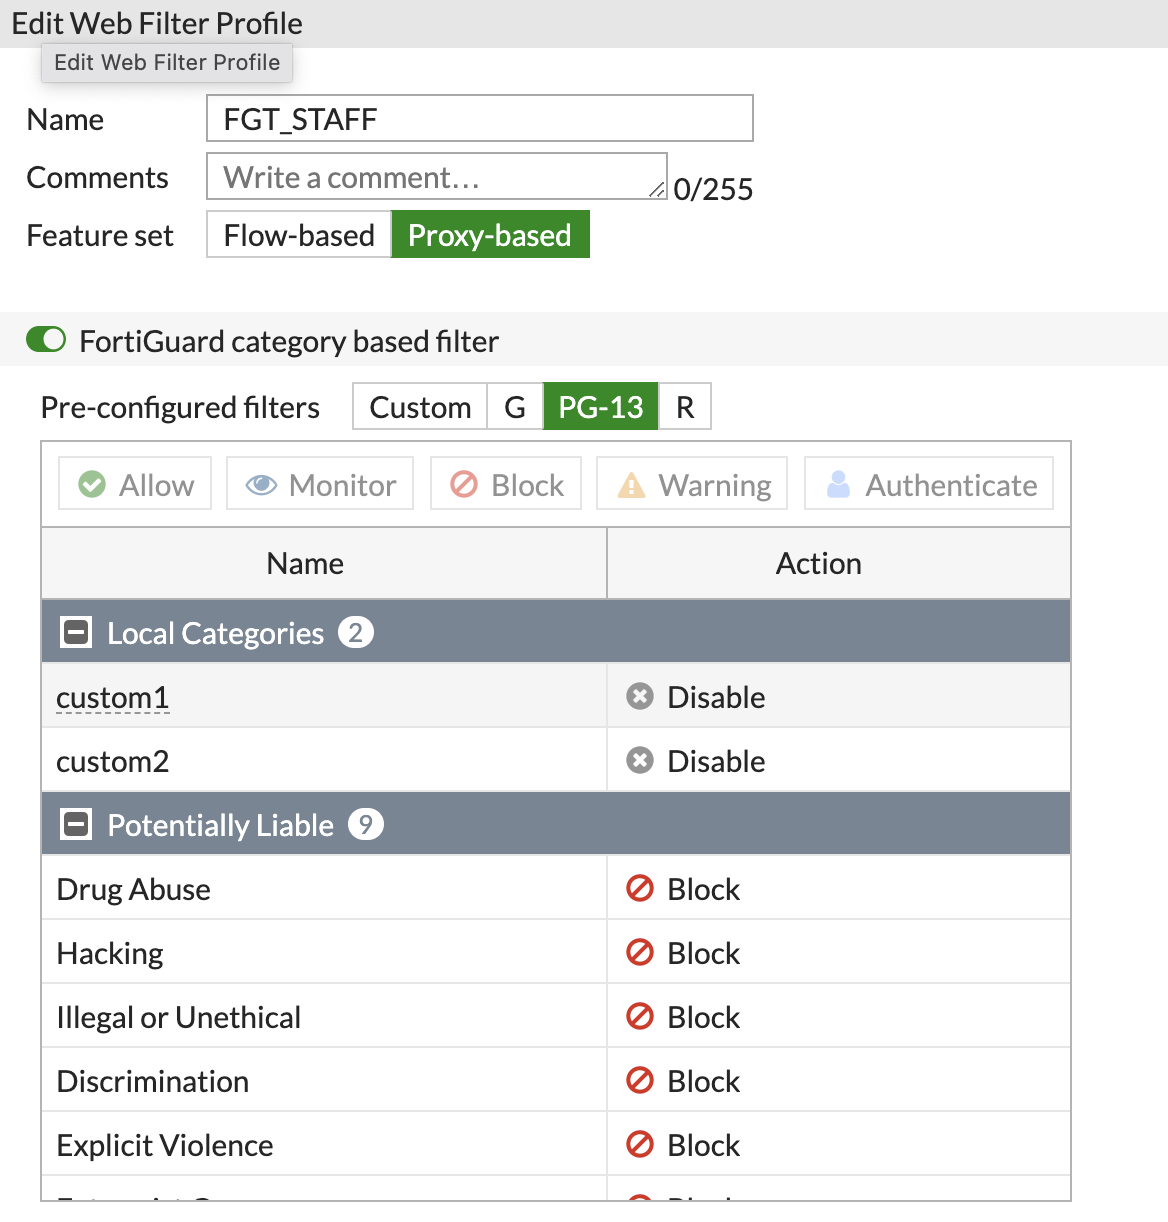This screenshot has width=1168, height=1222.
Task: Click the Block icon beside Explicit Violence
Action: click(x=640, y=1145)
